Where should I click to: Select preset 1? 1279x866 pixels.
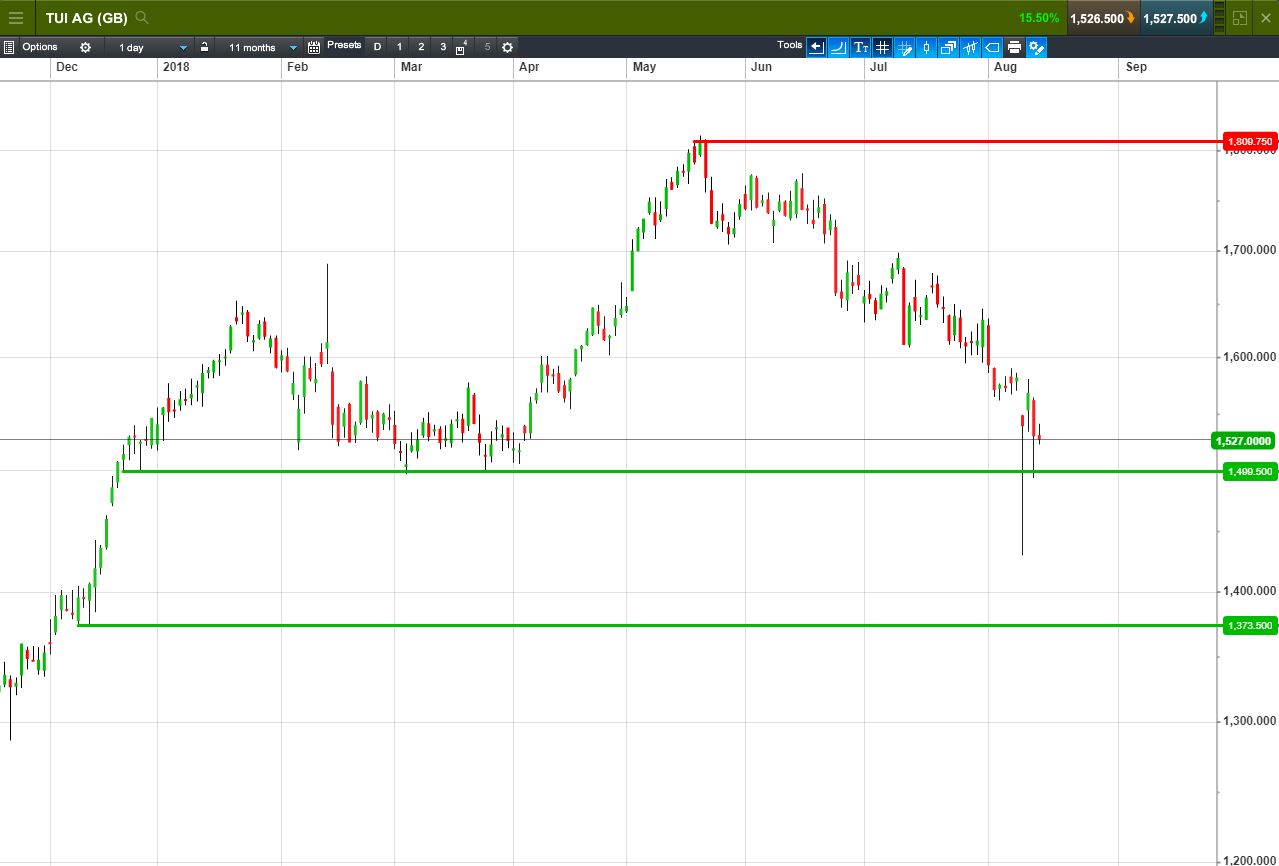pyautogui.click(x=399, y=47)
